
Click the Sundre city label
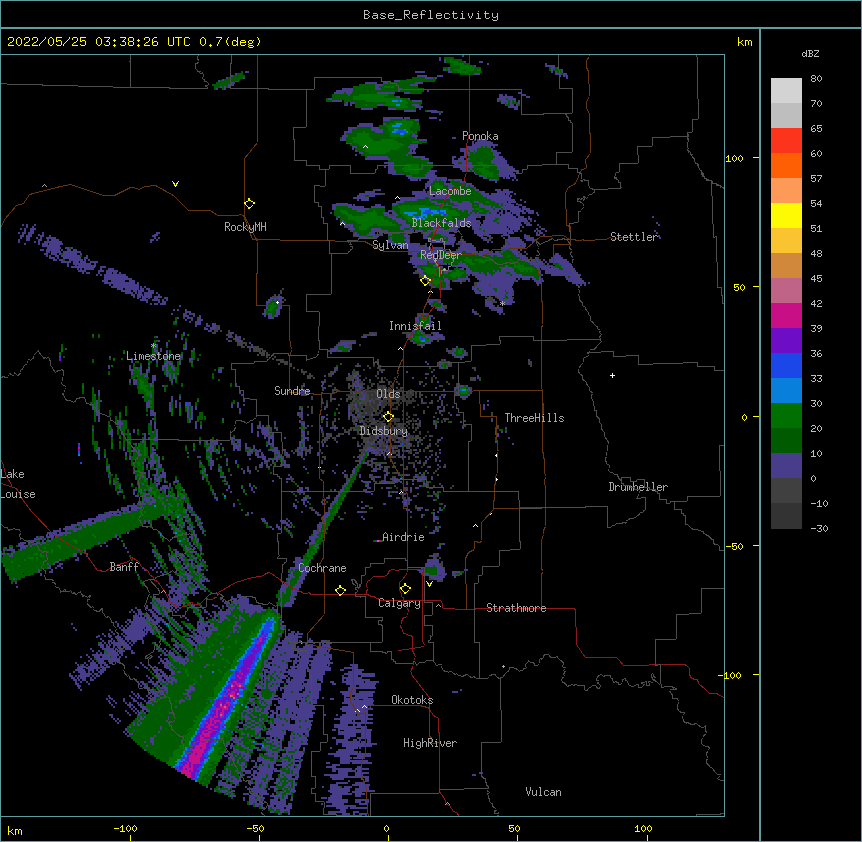pos(292,391)
